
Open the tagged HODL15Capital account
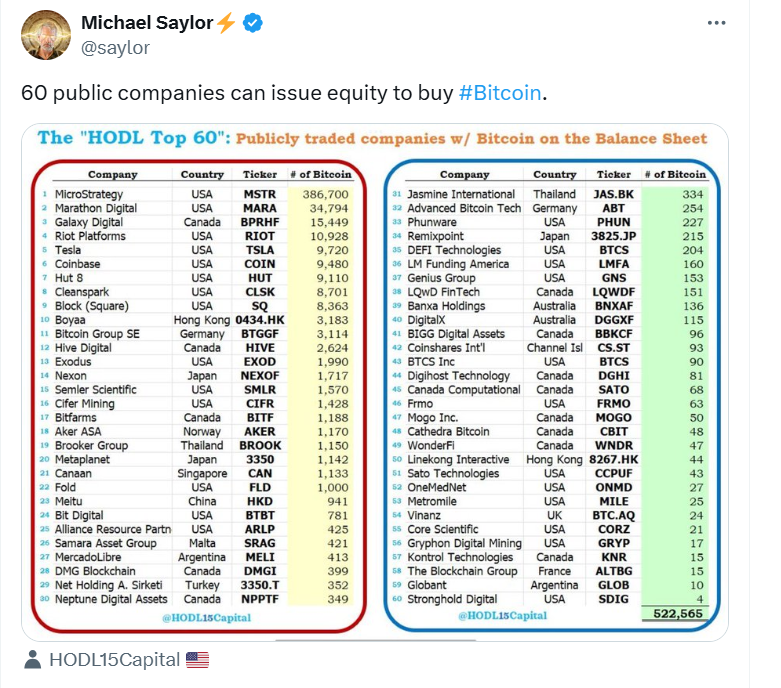coord(114,660)
